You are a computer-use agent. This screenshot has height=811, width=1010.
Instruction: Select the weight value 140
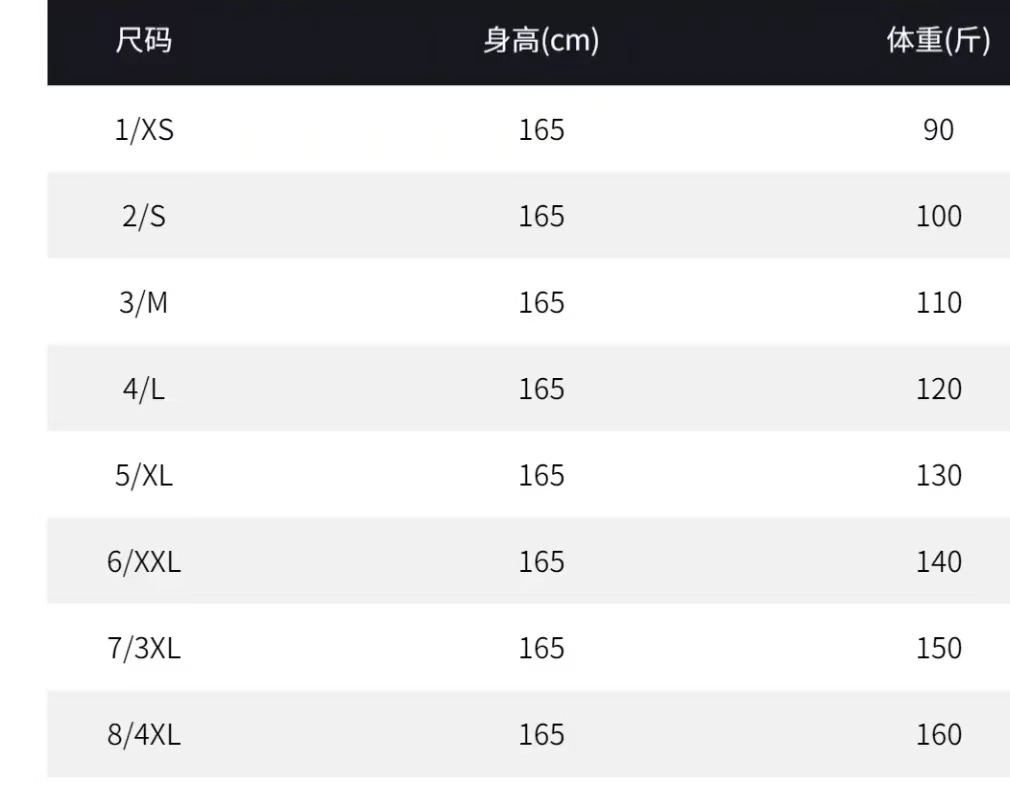point(938,562)
